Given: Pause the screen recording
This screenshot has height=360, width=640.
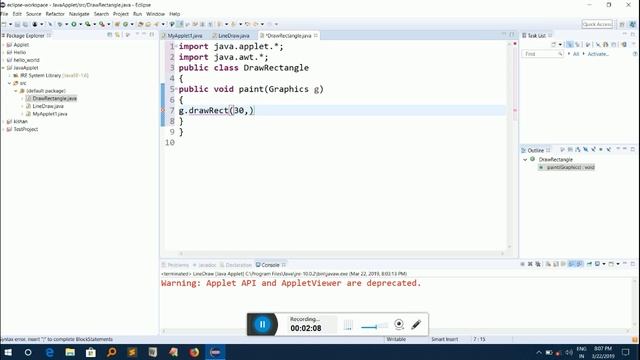Looking at the screenshot, I should (x=262, y=324).
